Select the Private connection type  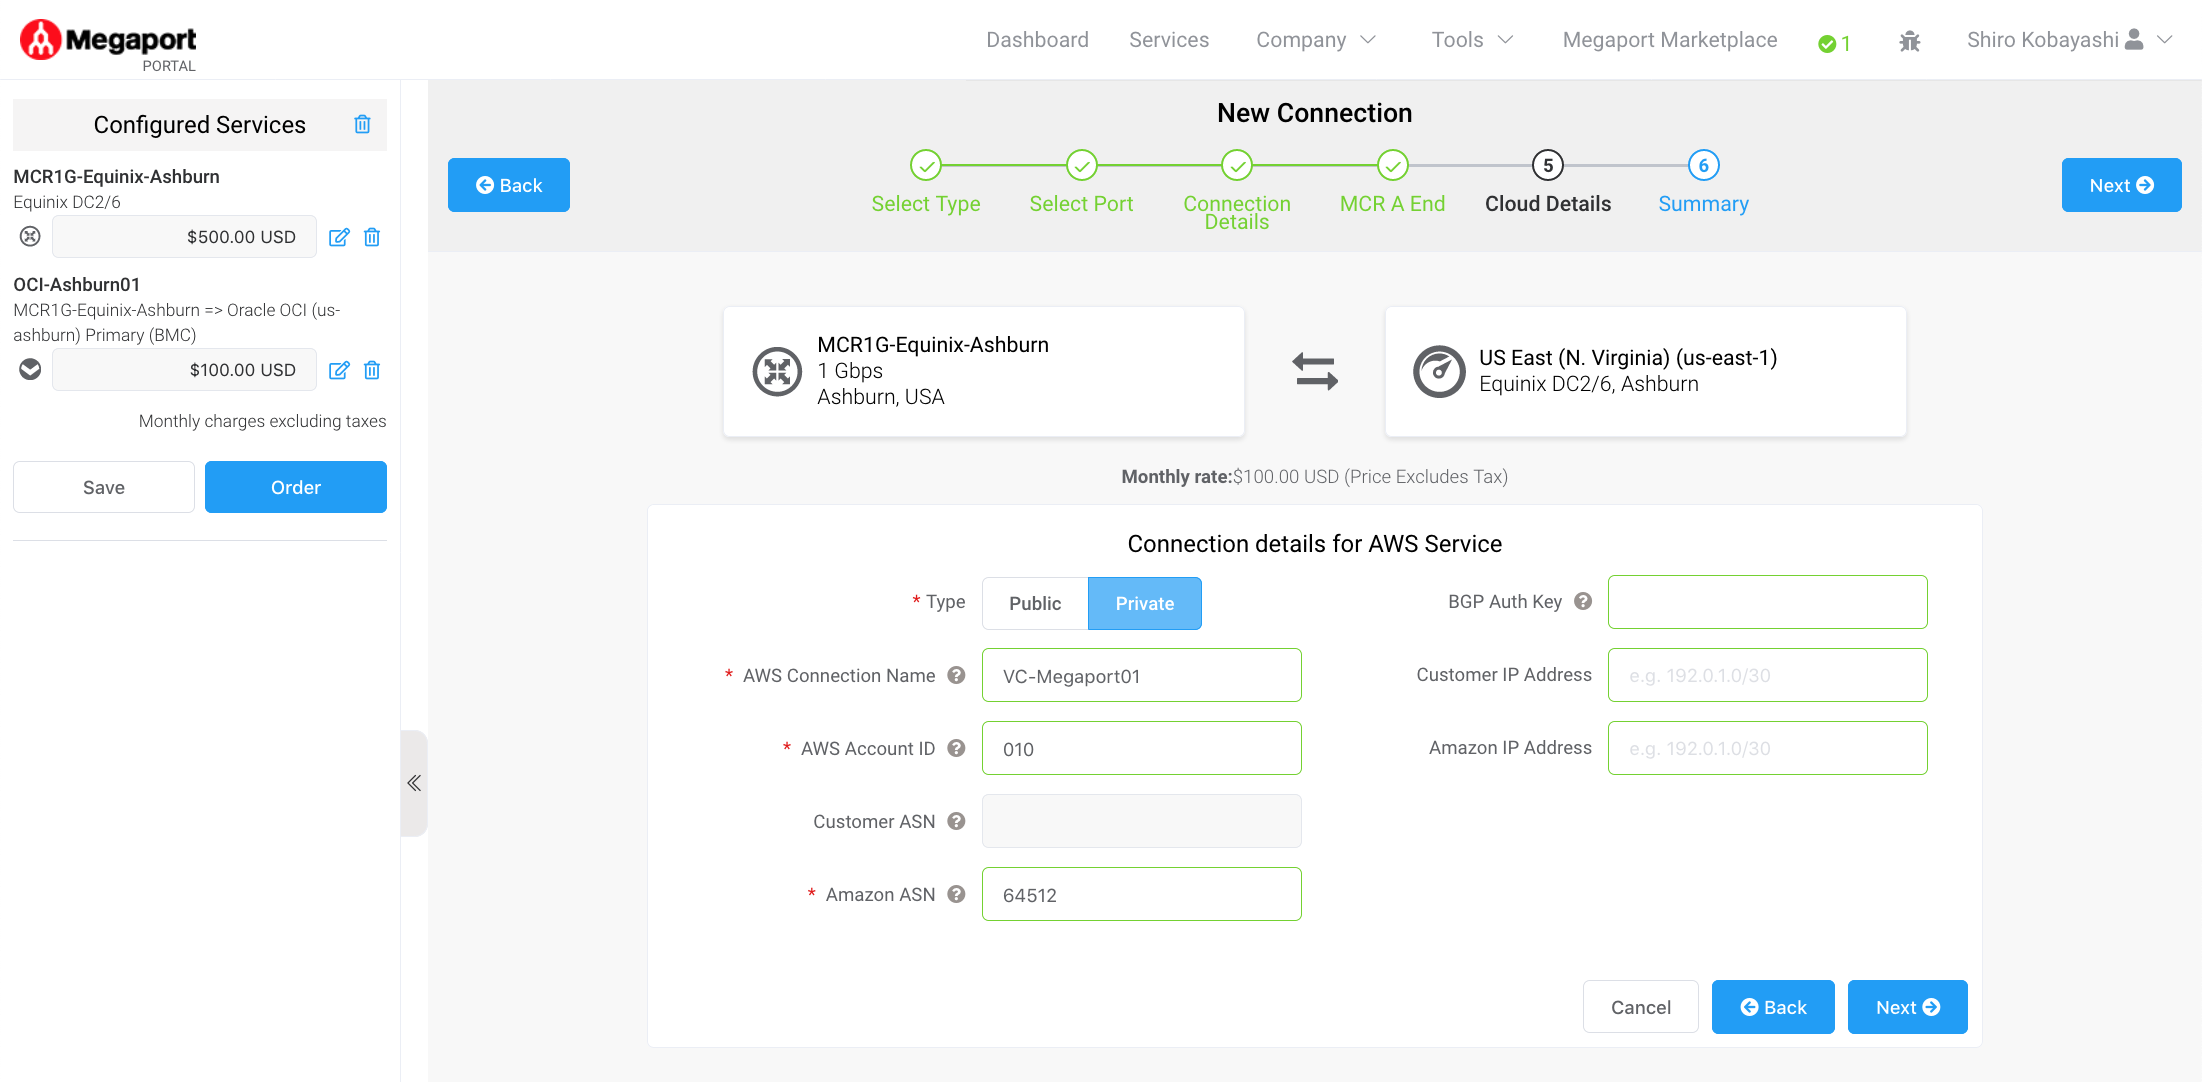click(1145, 603)
